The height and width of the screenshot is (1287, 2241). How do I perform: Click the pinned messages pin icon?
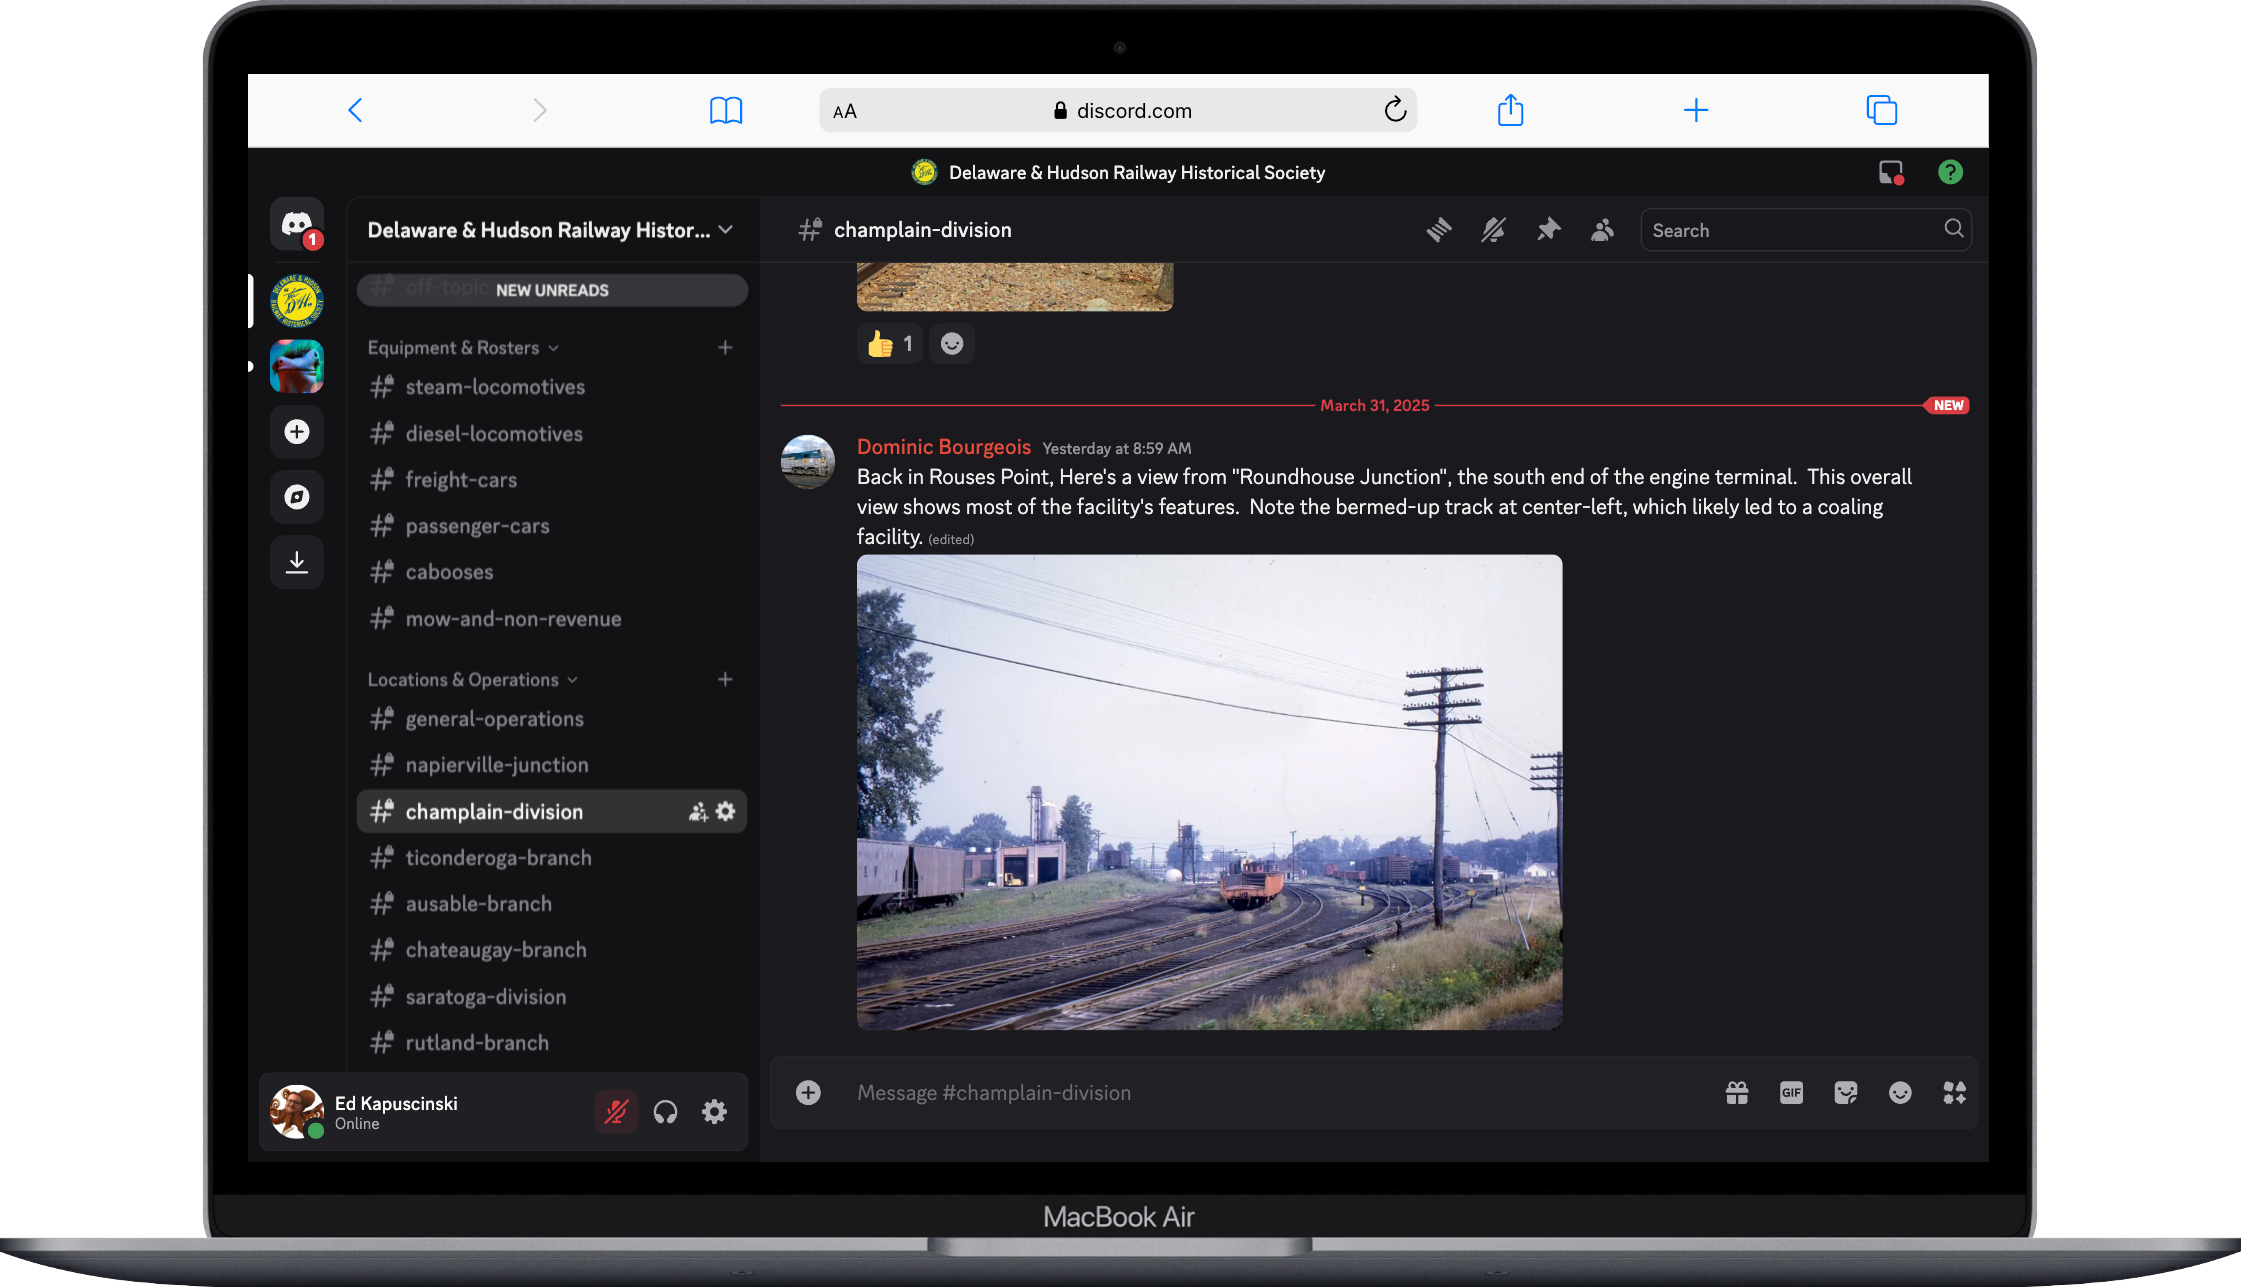pyautogui.click(x=1548, y=230)
